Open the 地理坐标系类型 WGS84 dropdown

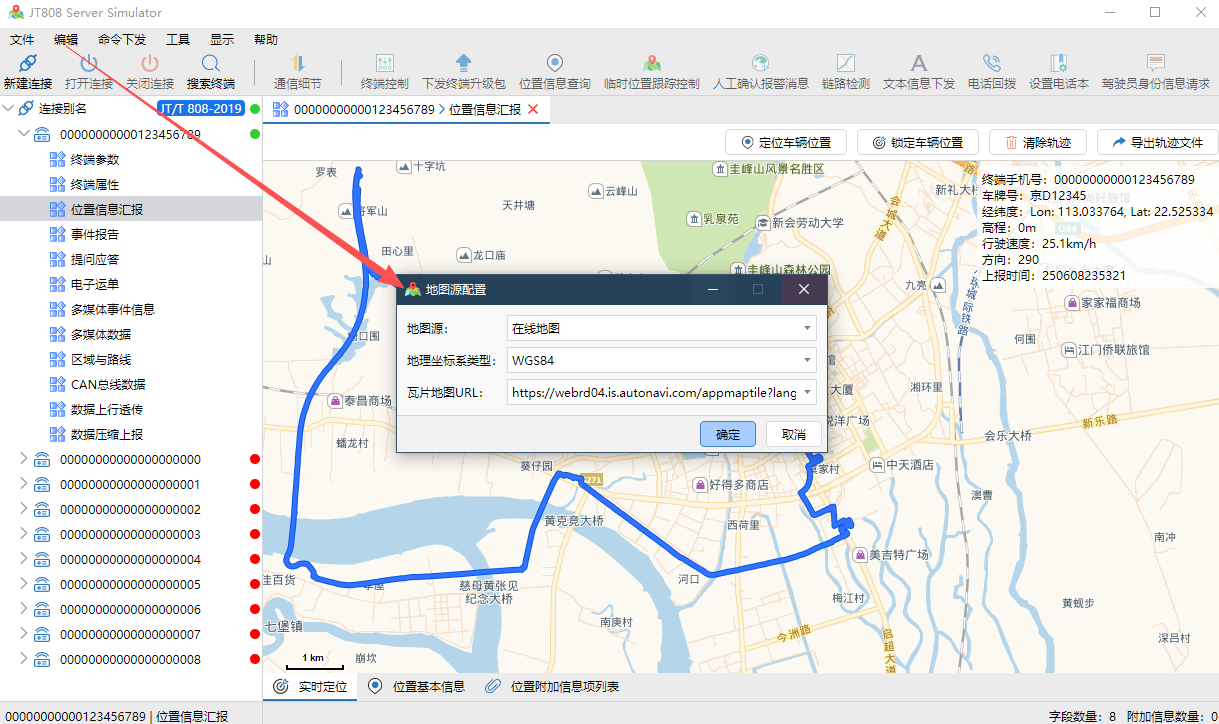[806, 360]
